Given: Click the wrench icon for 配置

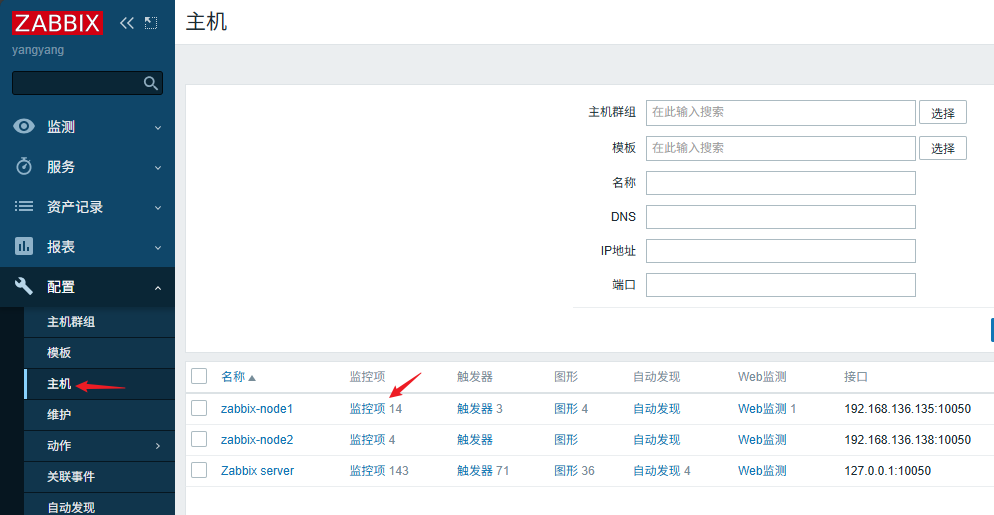Looking at the screenshot, I should (x=24, y=287).
